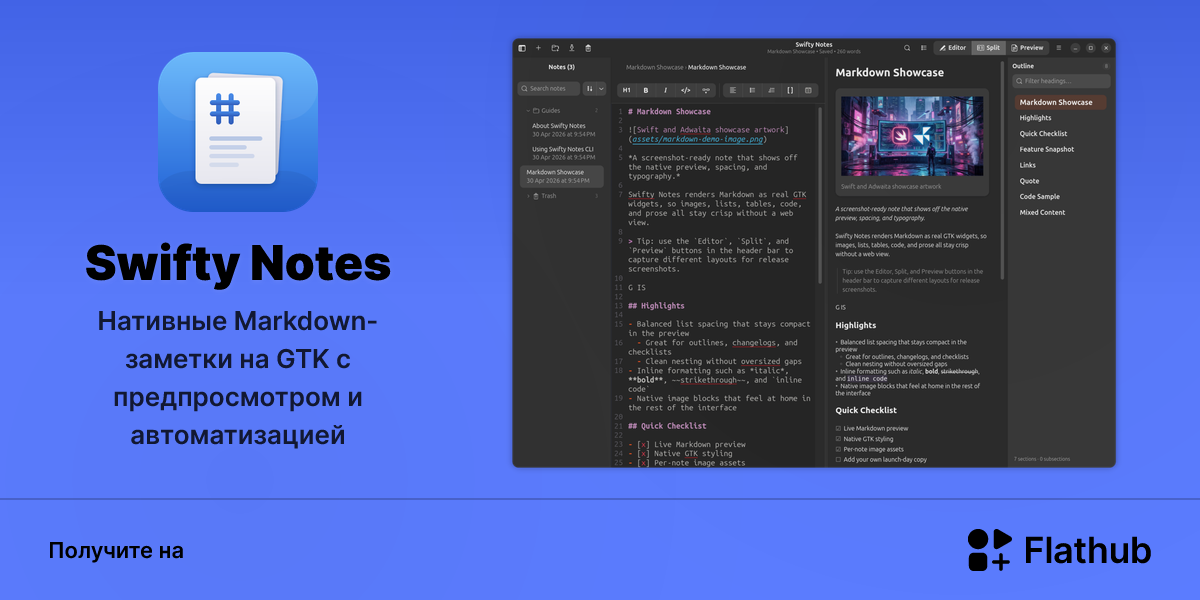
Task: Maximize the Swifty Notes window
Action: [1091, 48]
